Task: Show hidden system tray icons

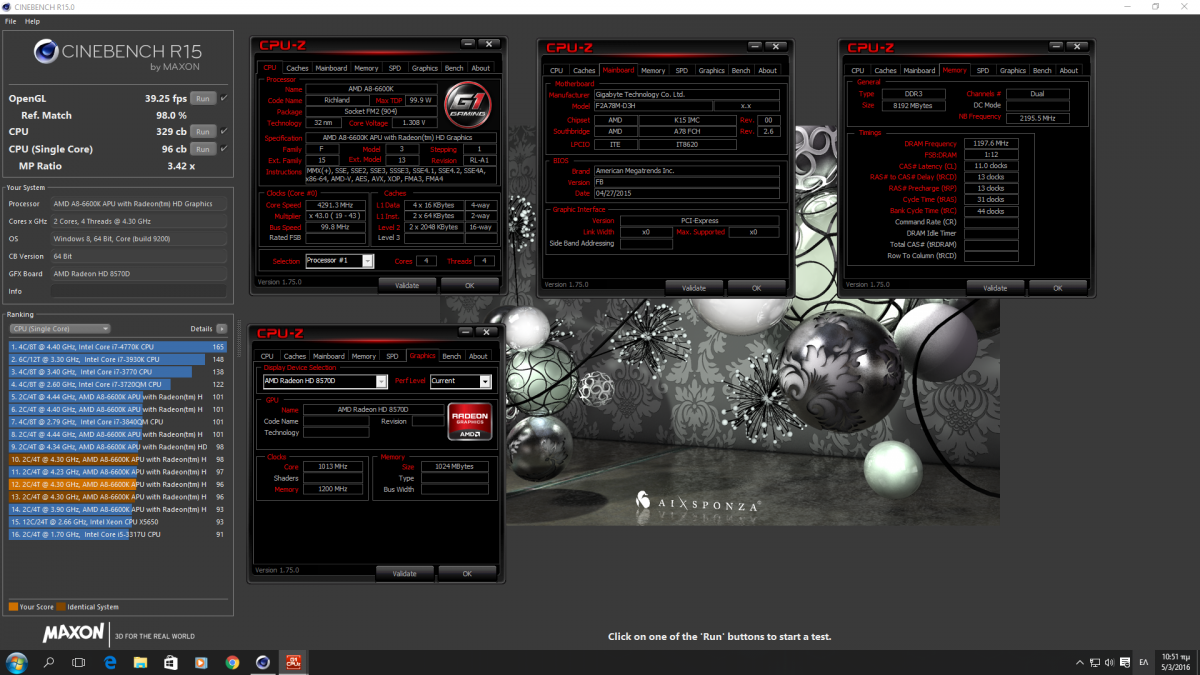Action: (1078, 662)
